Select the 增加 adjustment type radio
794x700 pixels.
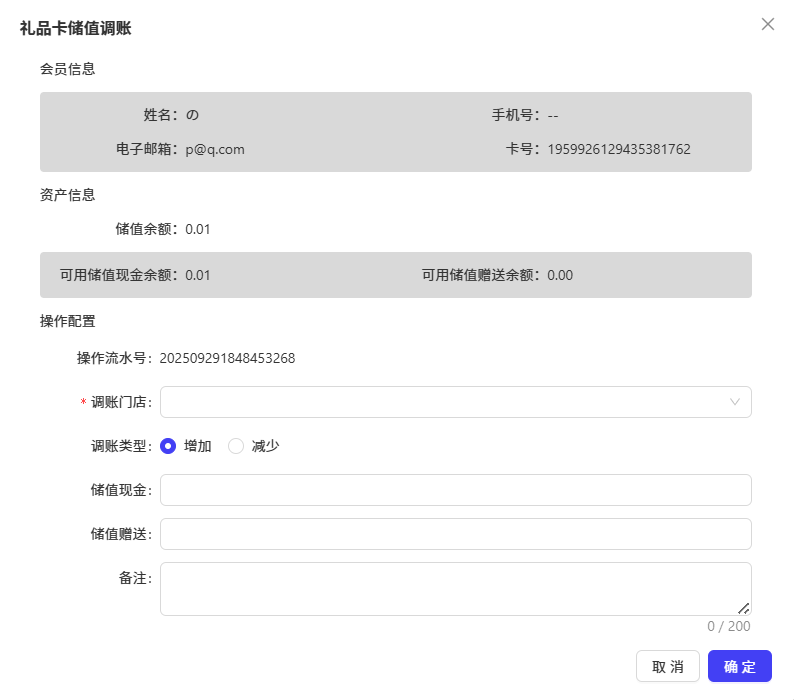pyautogui.click(x=168, y=446)
